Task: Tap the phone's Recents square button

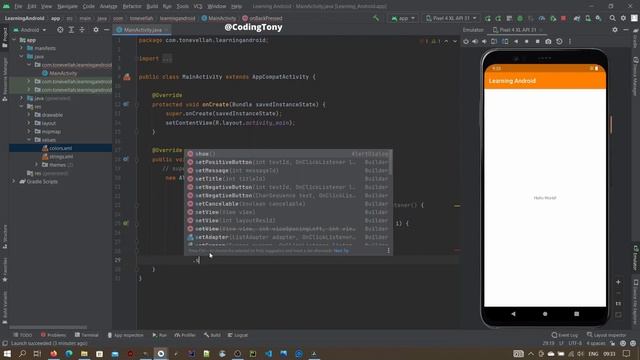Action: tap(576, 314)
